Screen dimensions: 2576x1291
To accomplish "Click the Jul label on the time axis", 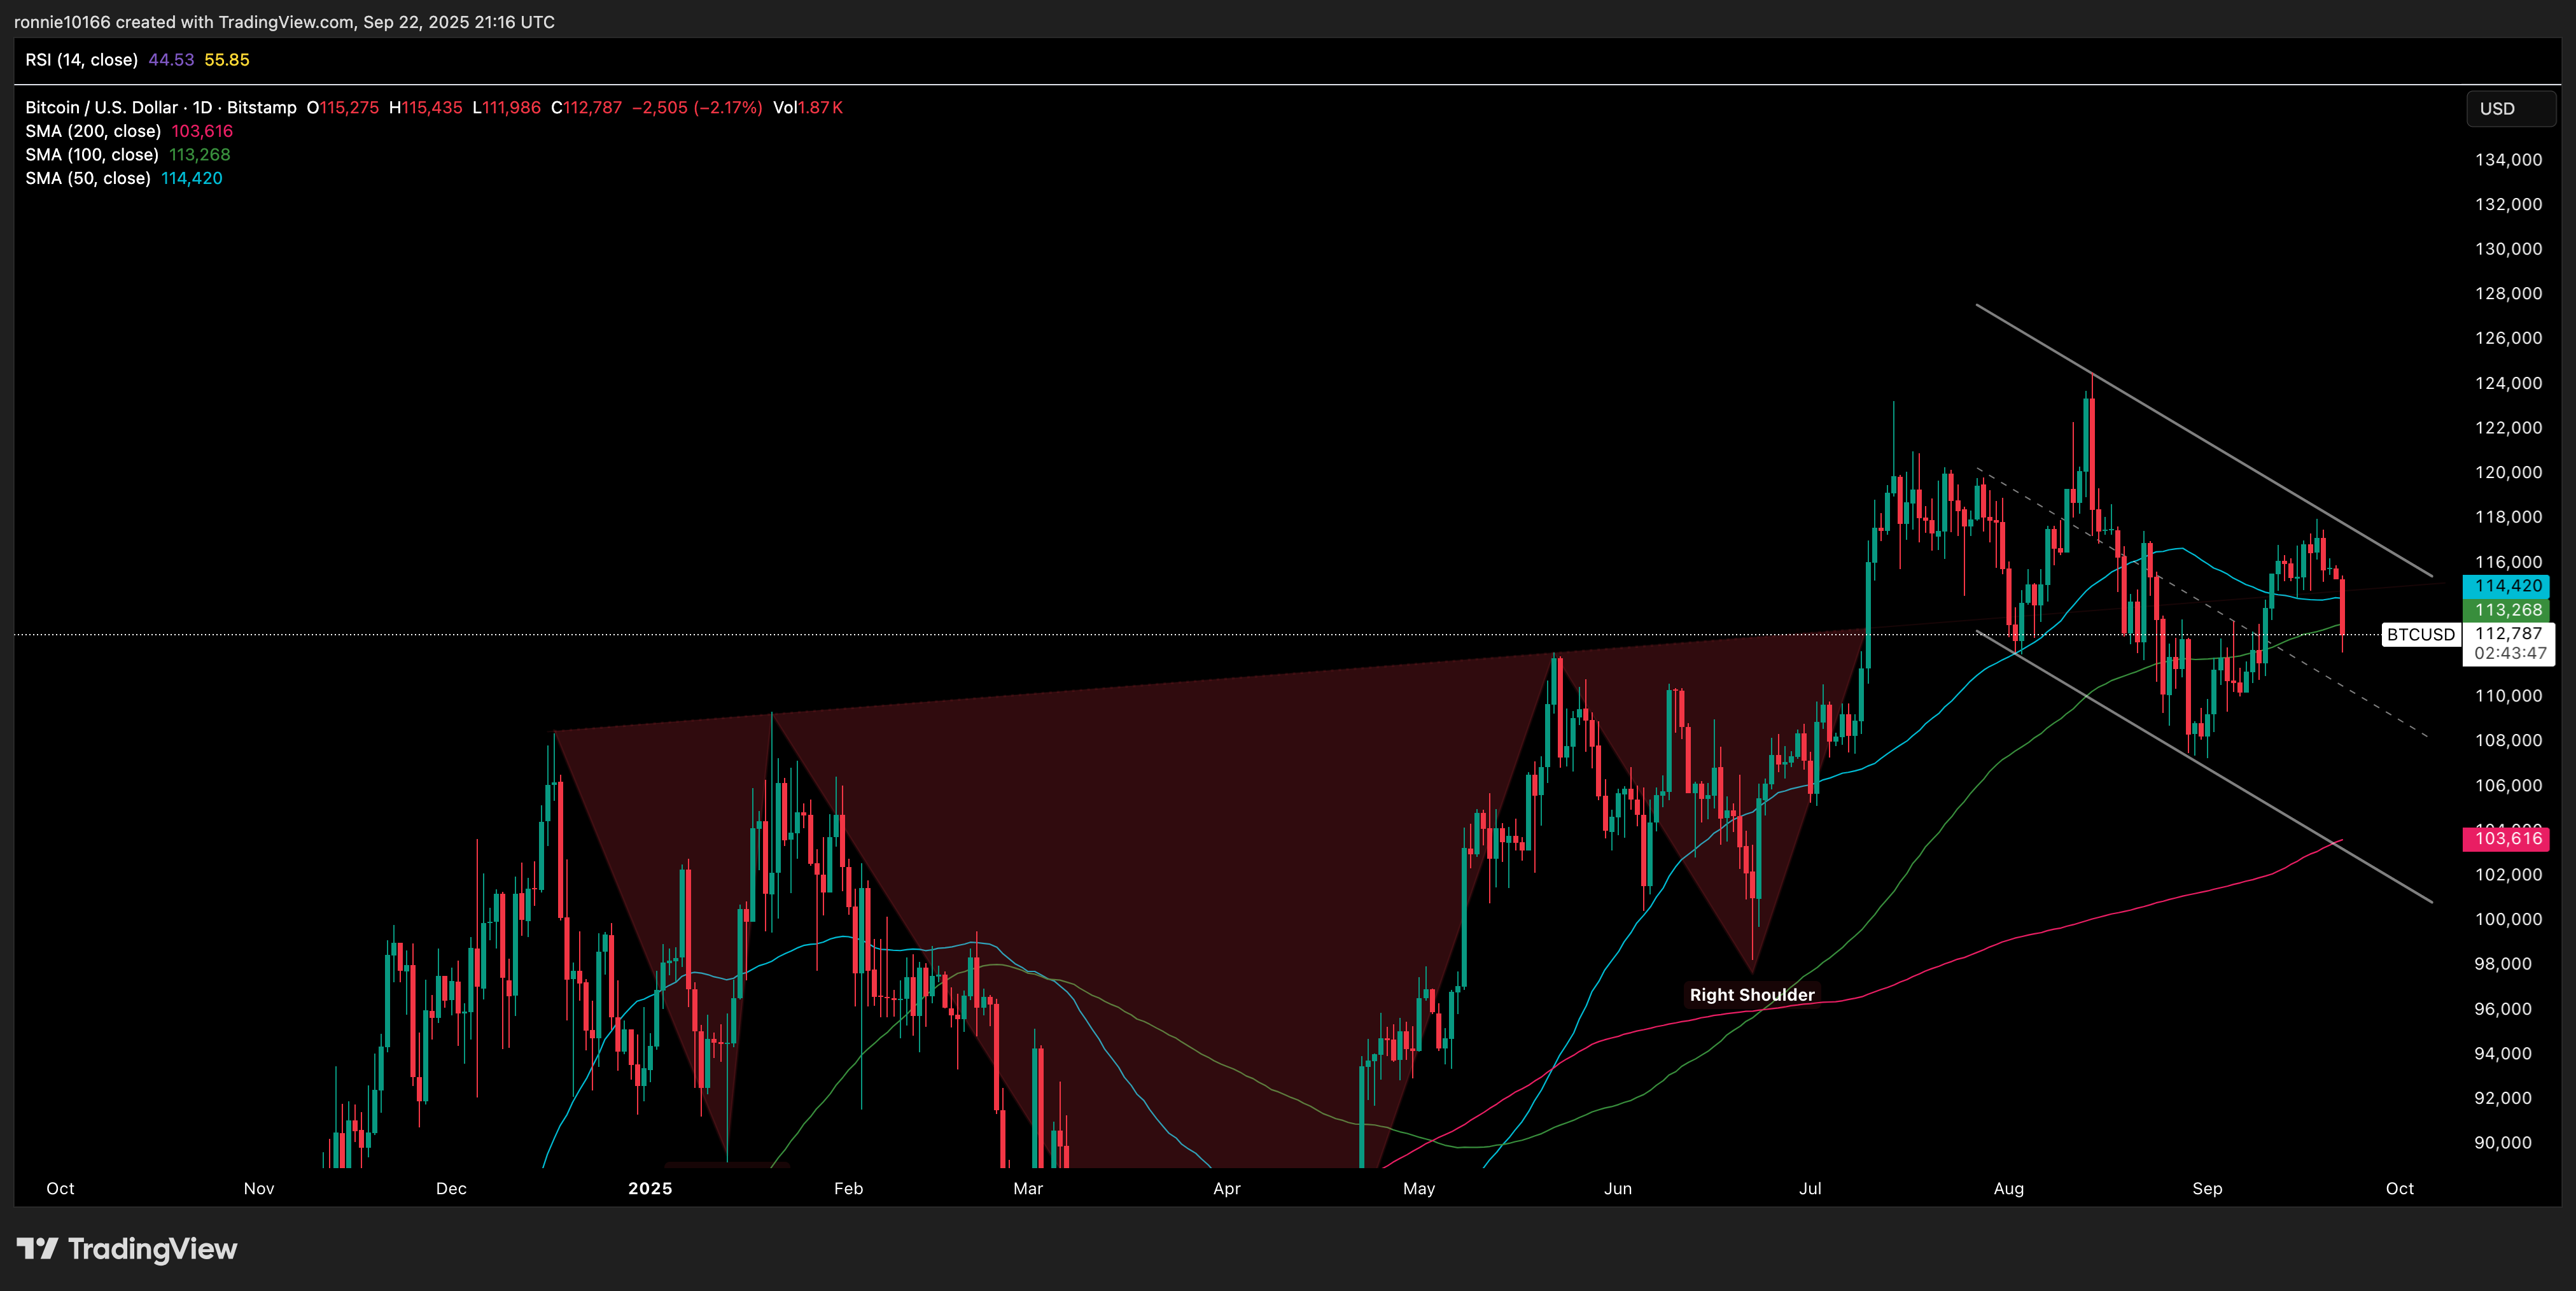I will coord(1810,1188).
